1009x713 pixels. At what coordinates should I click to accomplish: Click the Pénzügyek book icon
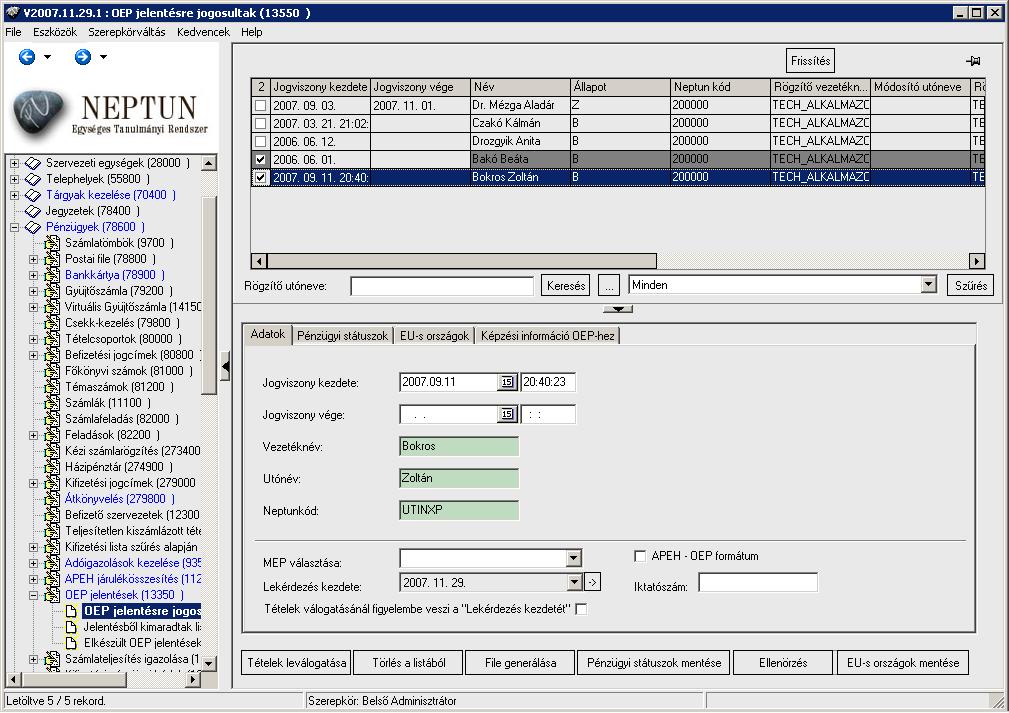click(33, 227)
